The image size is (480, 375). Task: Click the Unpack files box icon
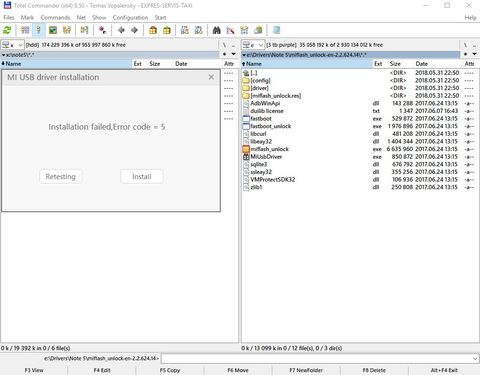click(x=167, y=30)
